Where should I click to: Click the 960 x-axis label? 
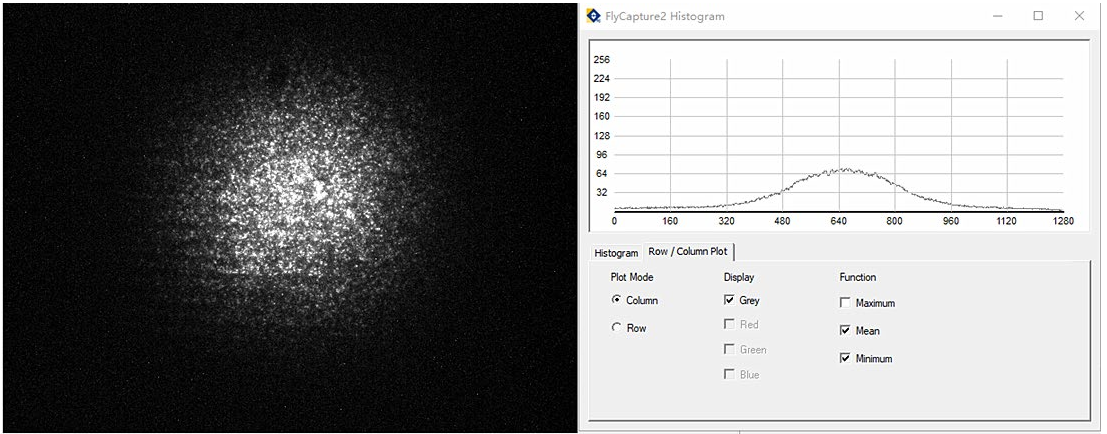coord(951,221)
